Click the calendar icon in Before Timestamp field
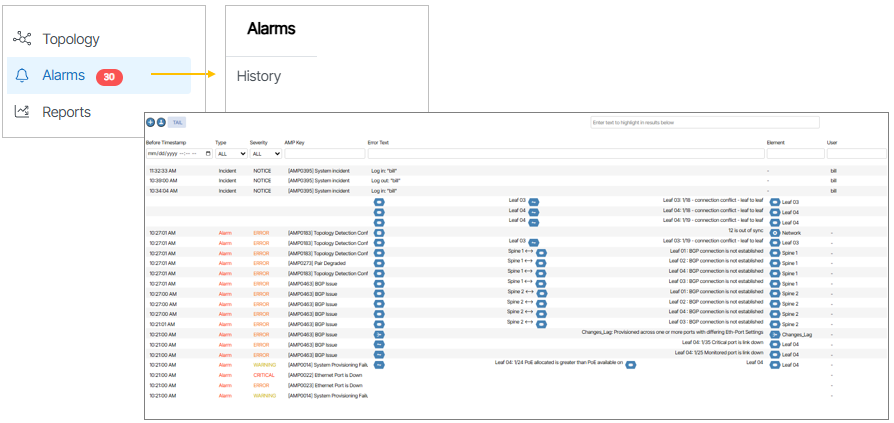The image size is (894, 423). [208, 154]
